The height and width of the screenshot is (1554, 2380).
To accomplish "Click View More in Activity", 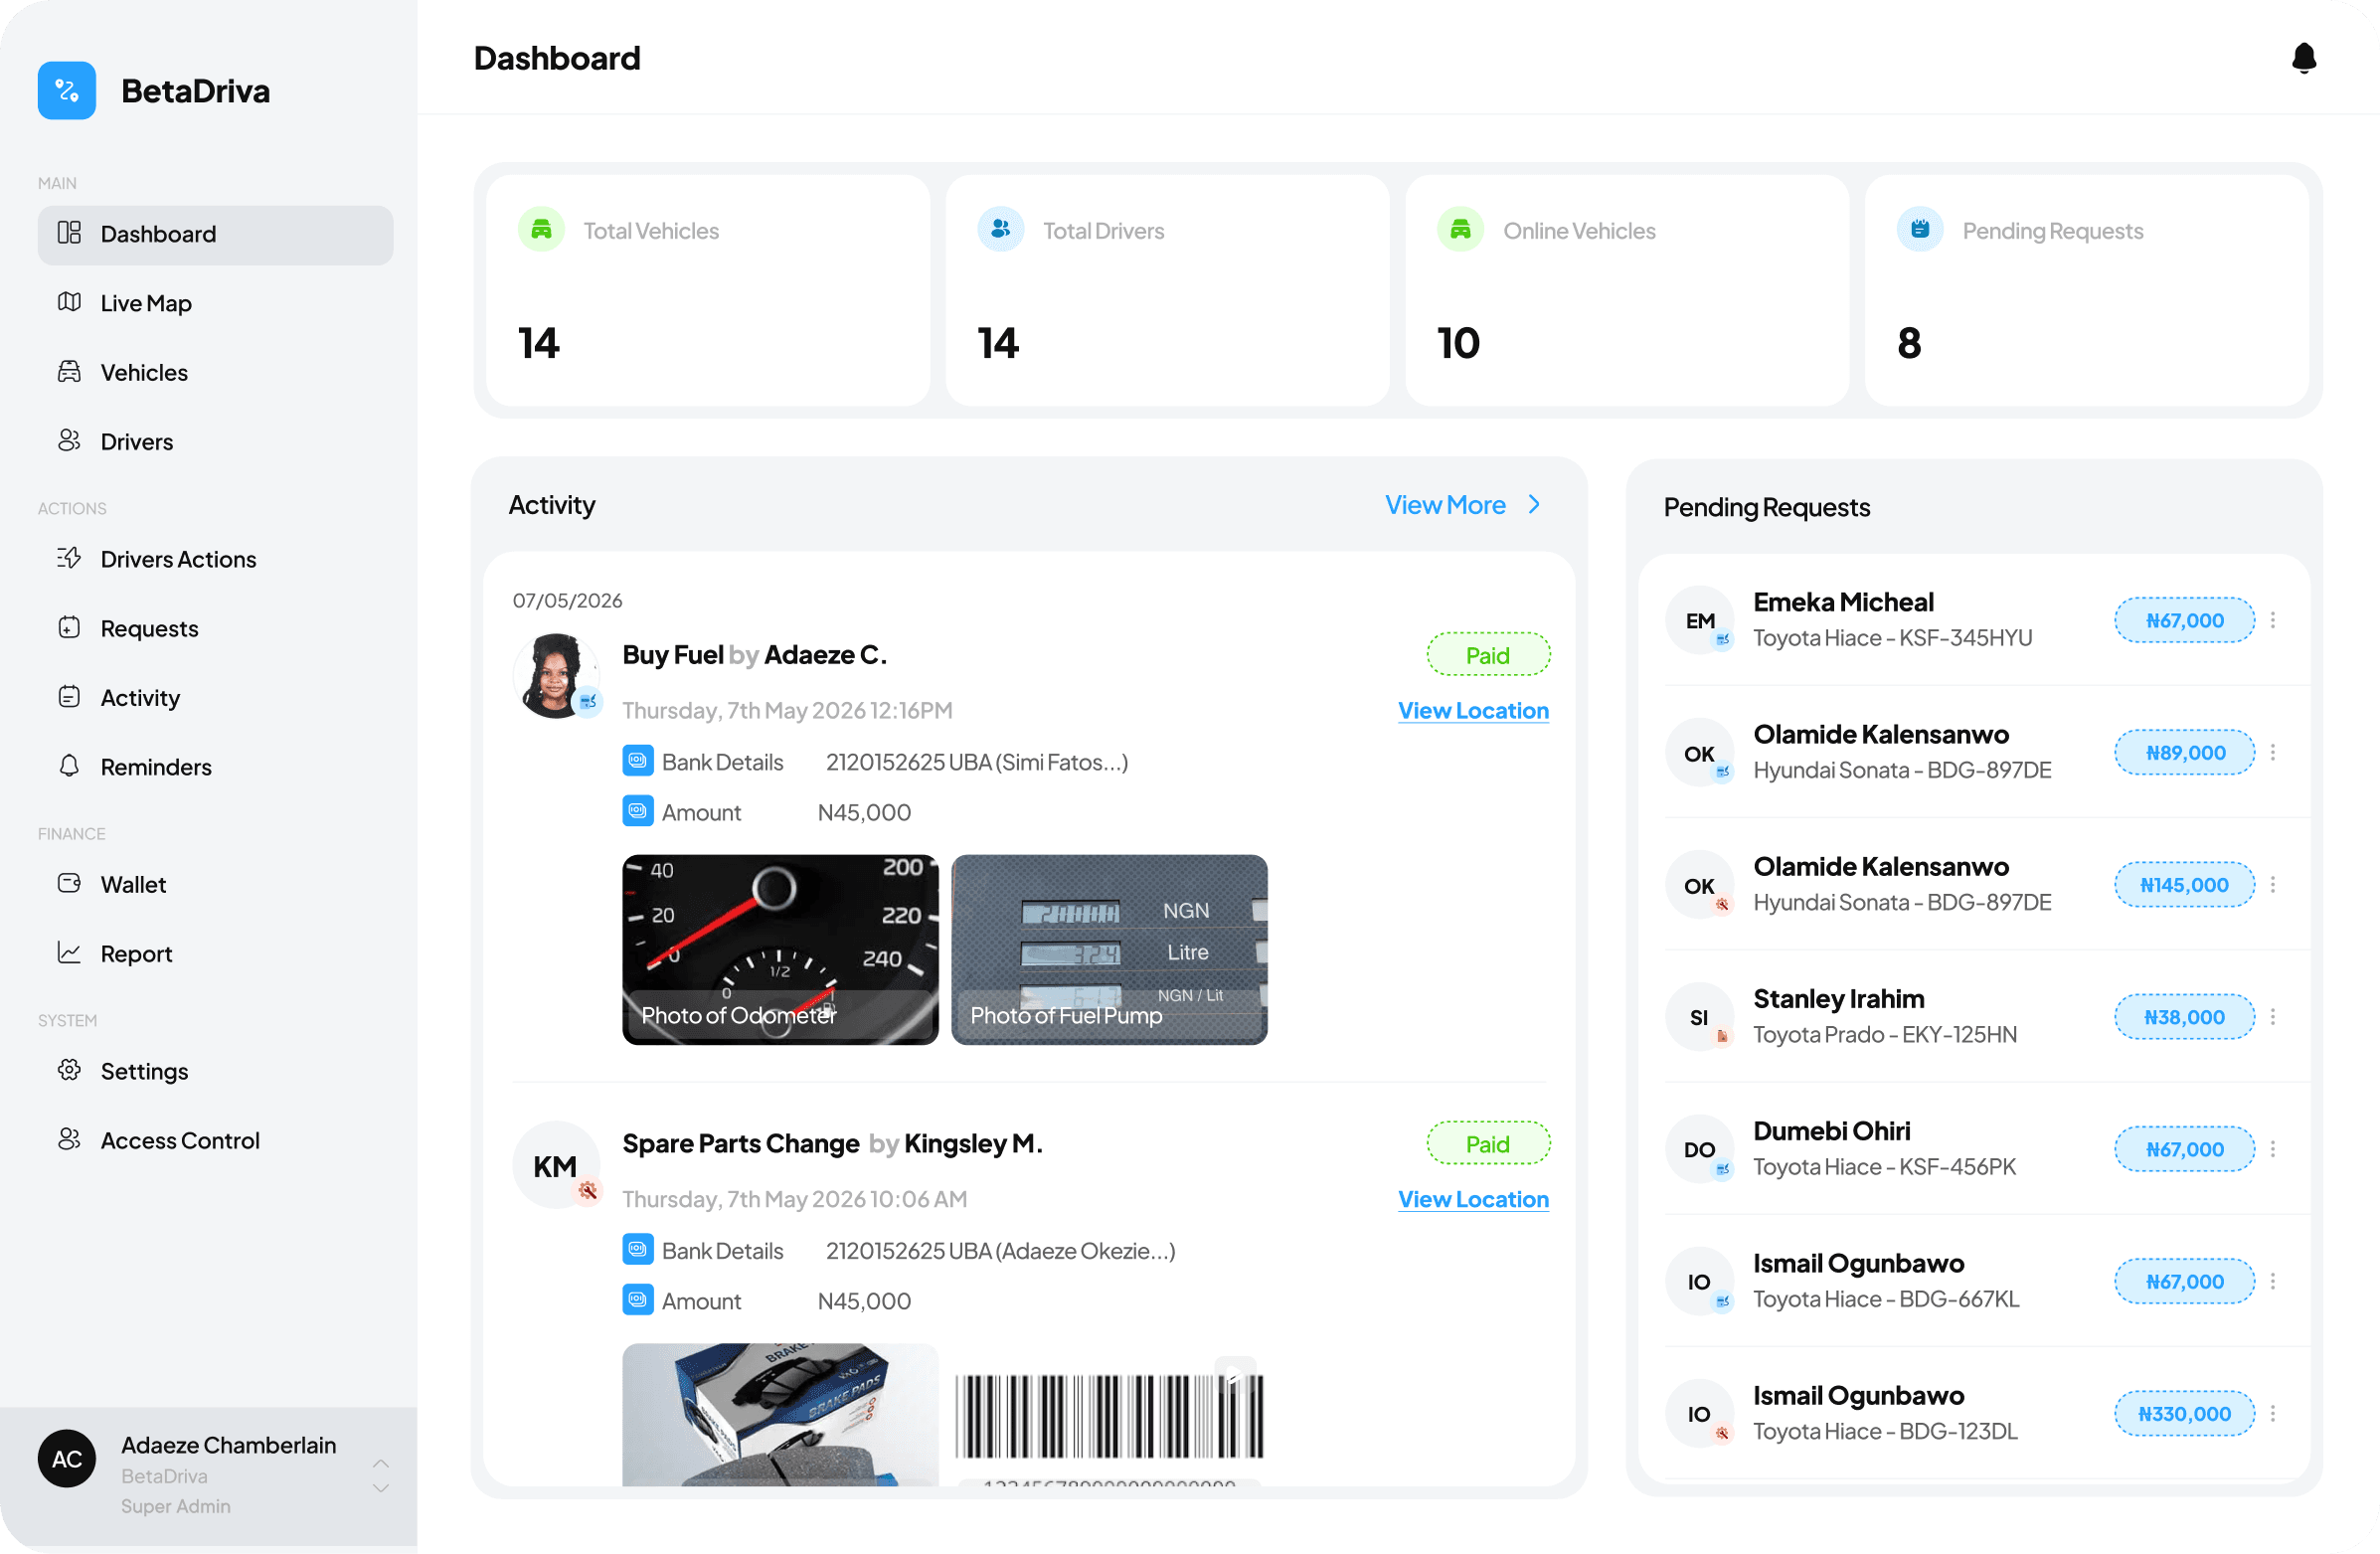I will pos(1445,505).
